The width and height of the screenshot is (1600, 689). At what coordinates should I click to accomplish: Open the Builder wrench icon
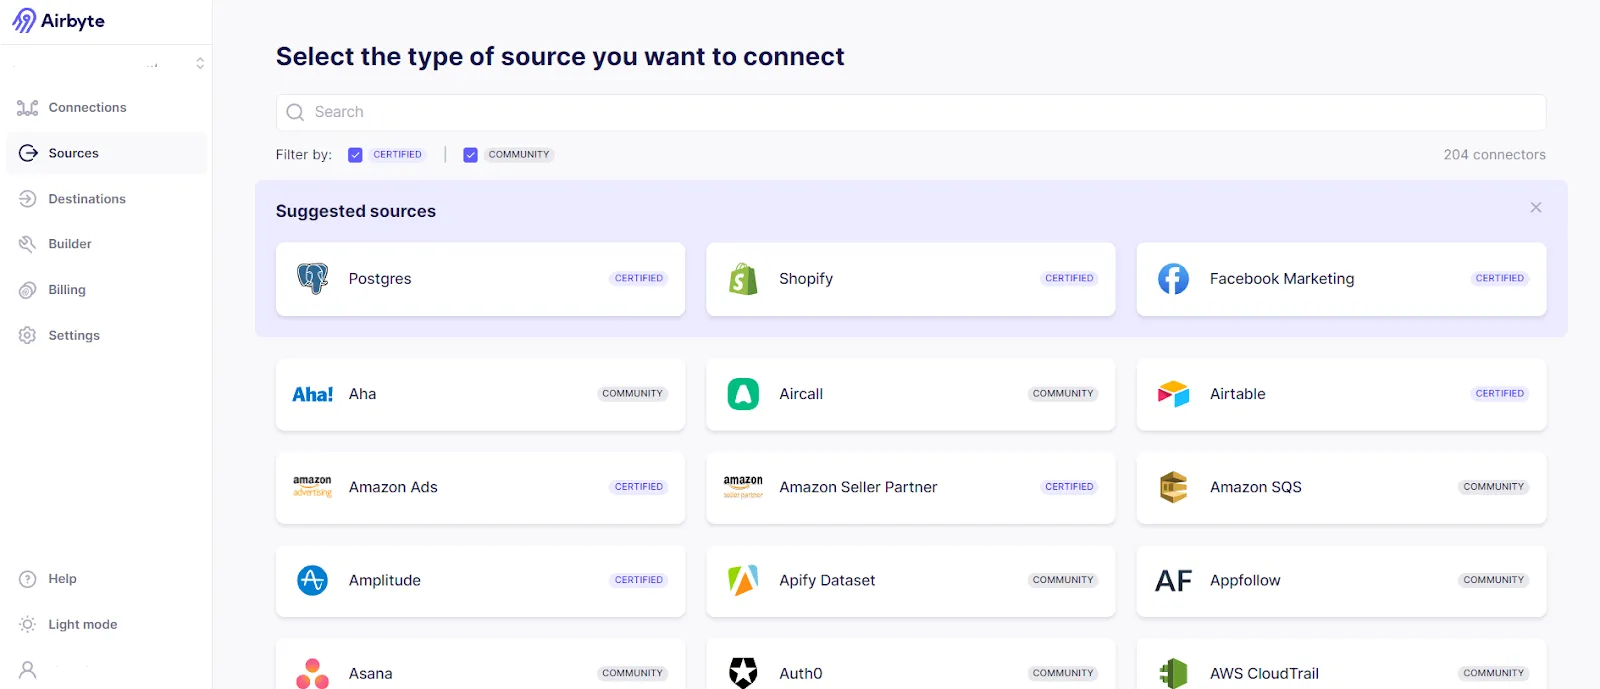[28, 244]
